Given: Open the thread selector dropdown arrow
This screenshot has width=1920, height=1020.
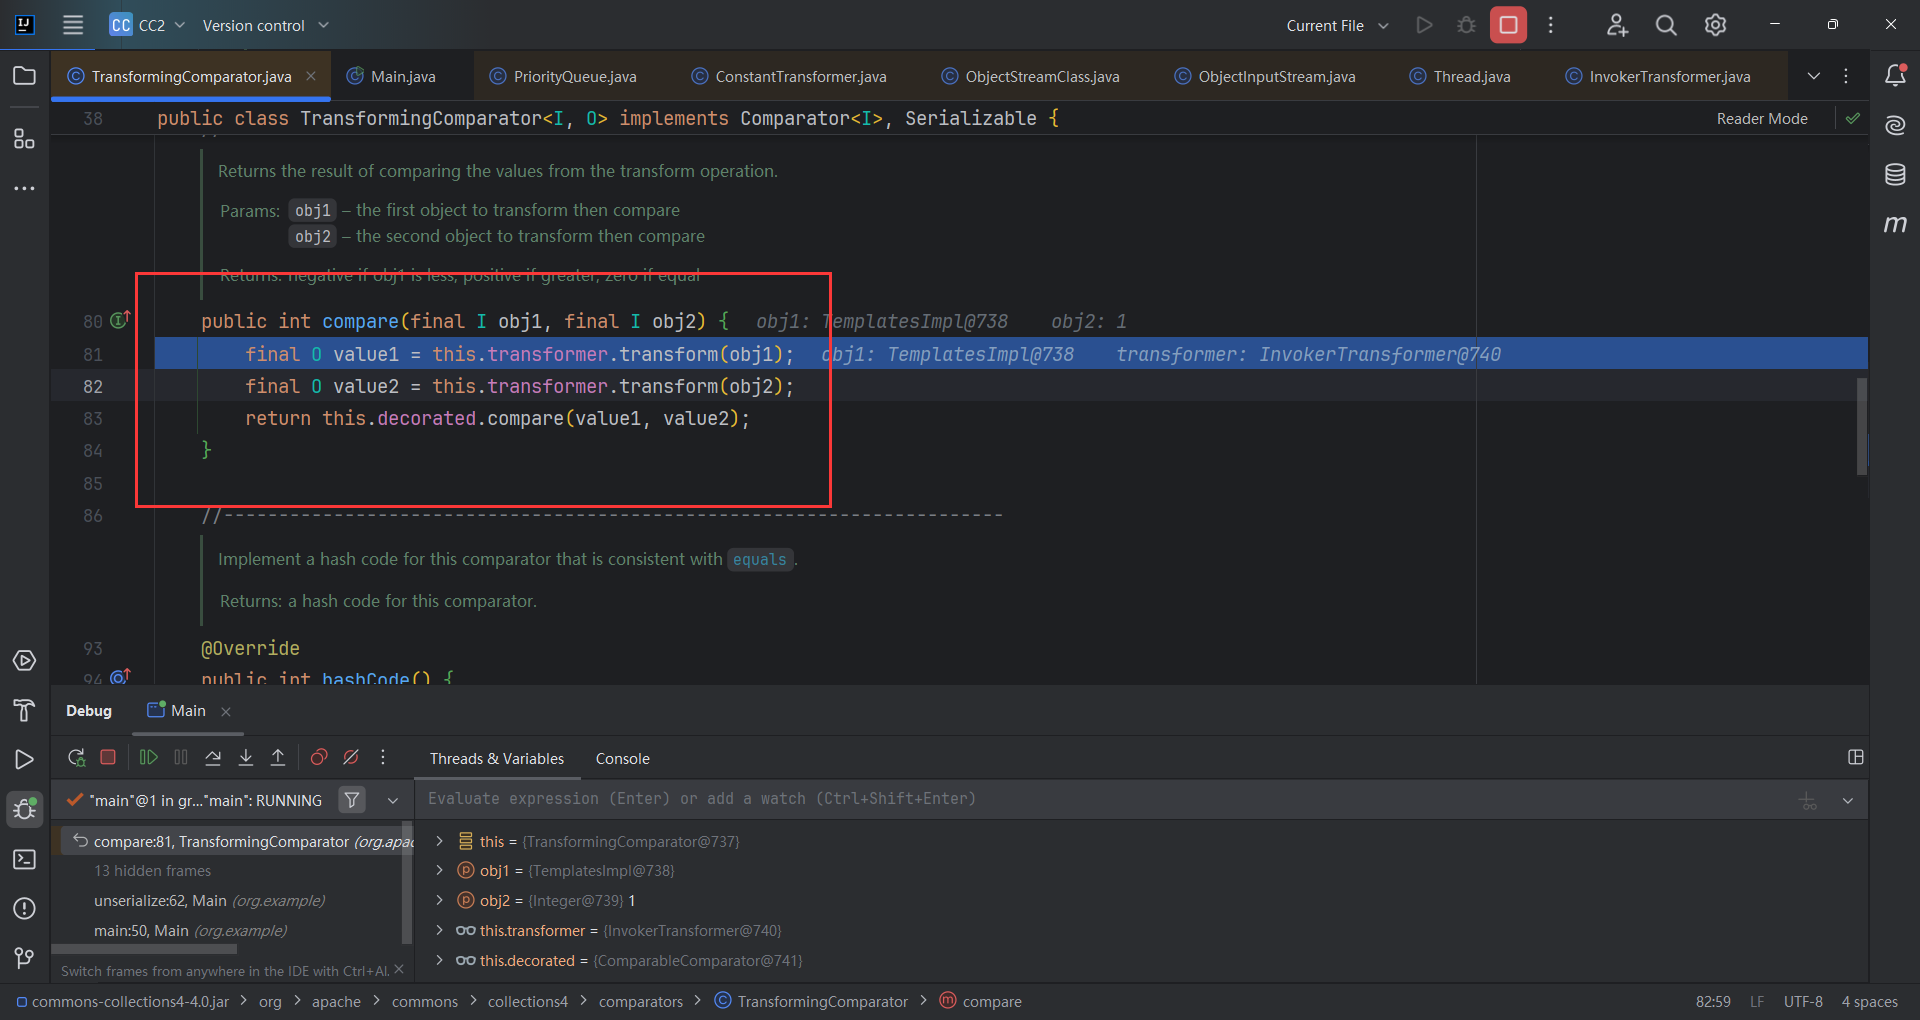Looking at the screenshot, I should 393,800.
